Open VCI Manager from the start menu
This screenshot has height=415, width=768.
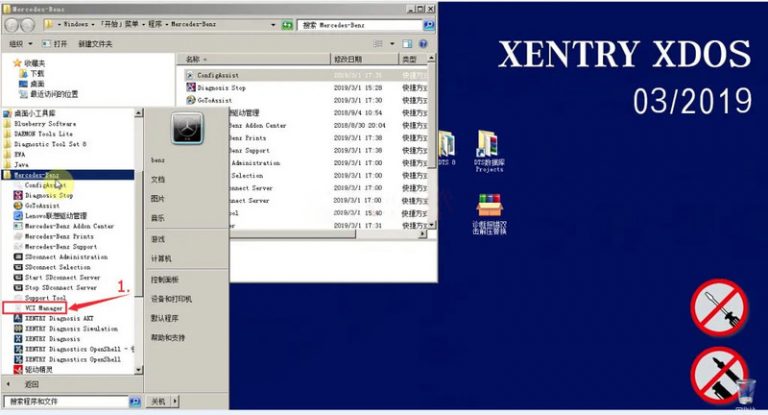coord(43,308)
